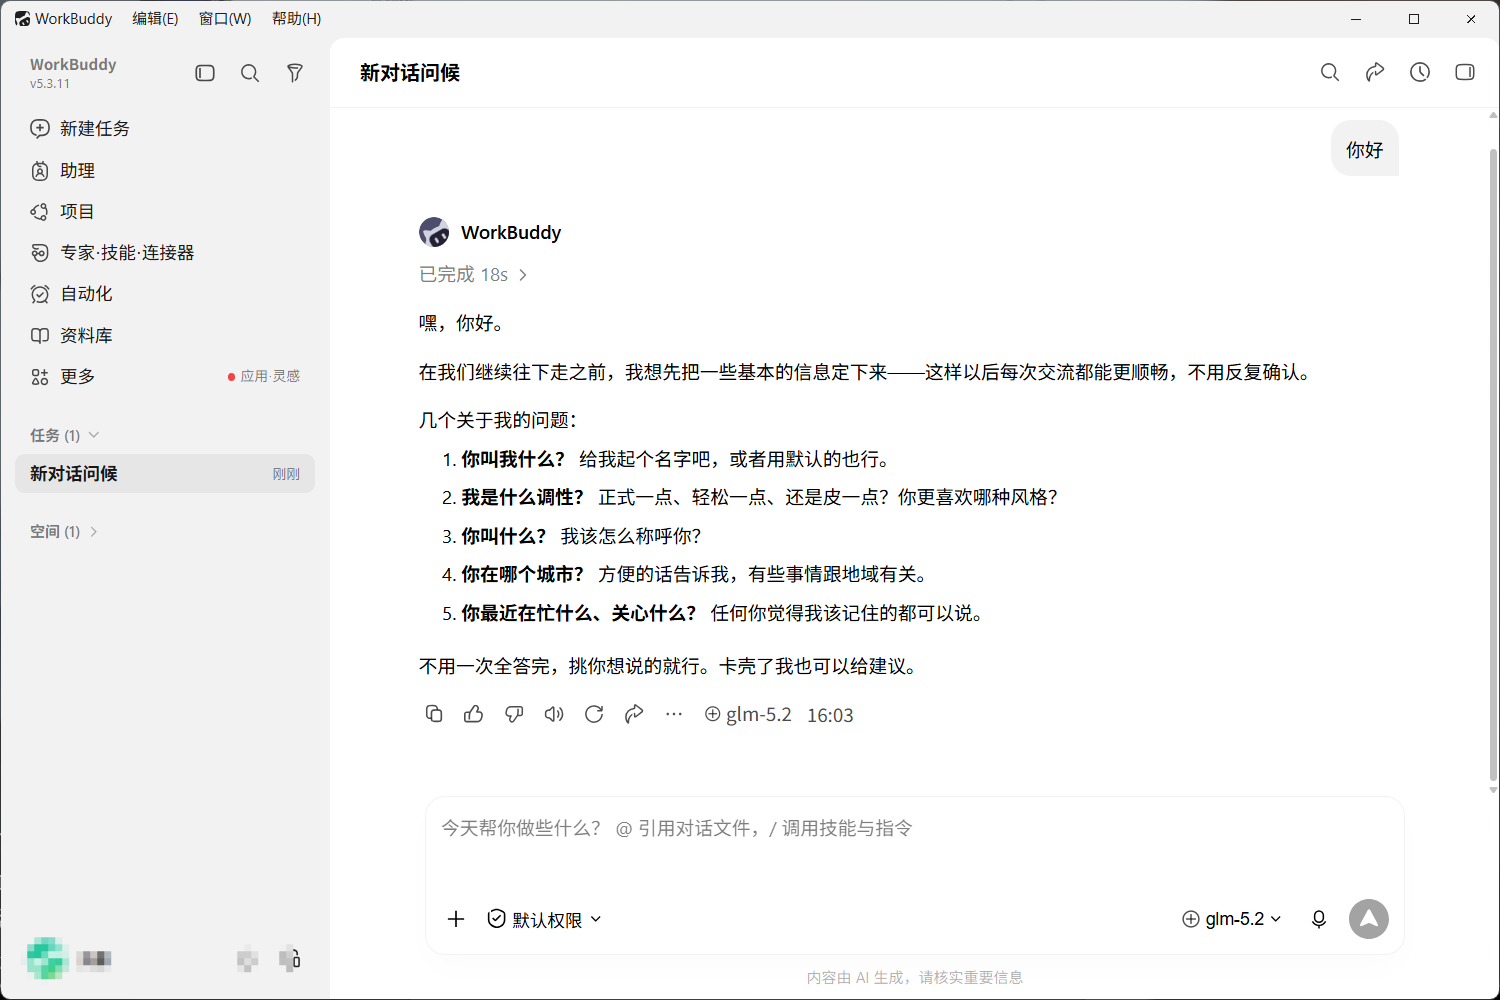The width and height of the screenshot is (1500, 1000).
Task: Collapse the left sidebar panel
Action: (x=205, y=73)
